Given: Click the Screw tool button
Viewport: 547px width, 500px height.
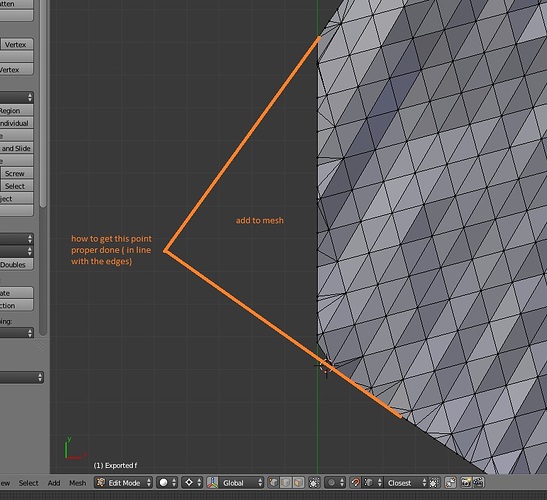Looking at the screenshot, I should point(17,173).
